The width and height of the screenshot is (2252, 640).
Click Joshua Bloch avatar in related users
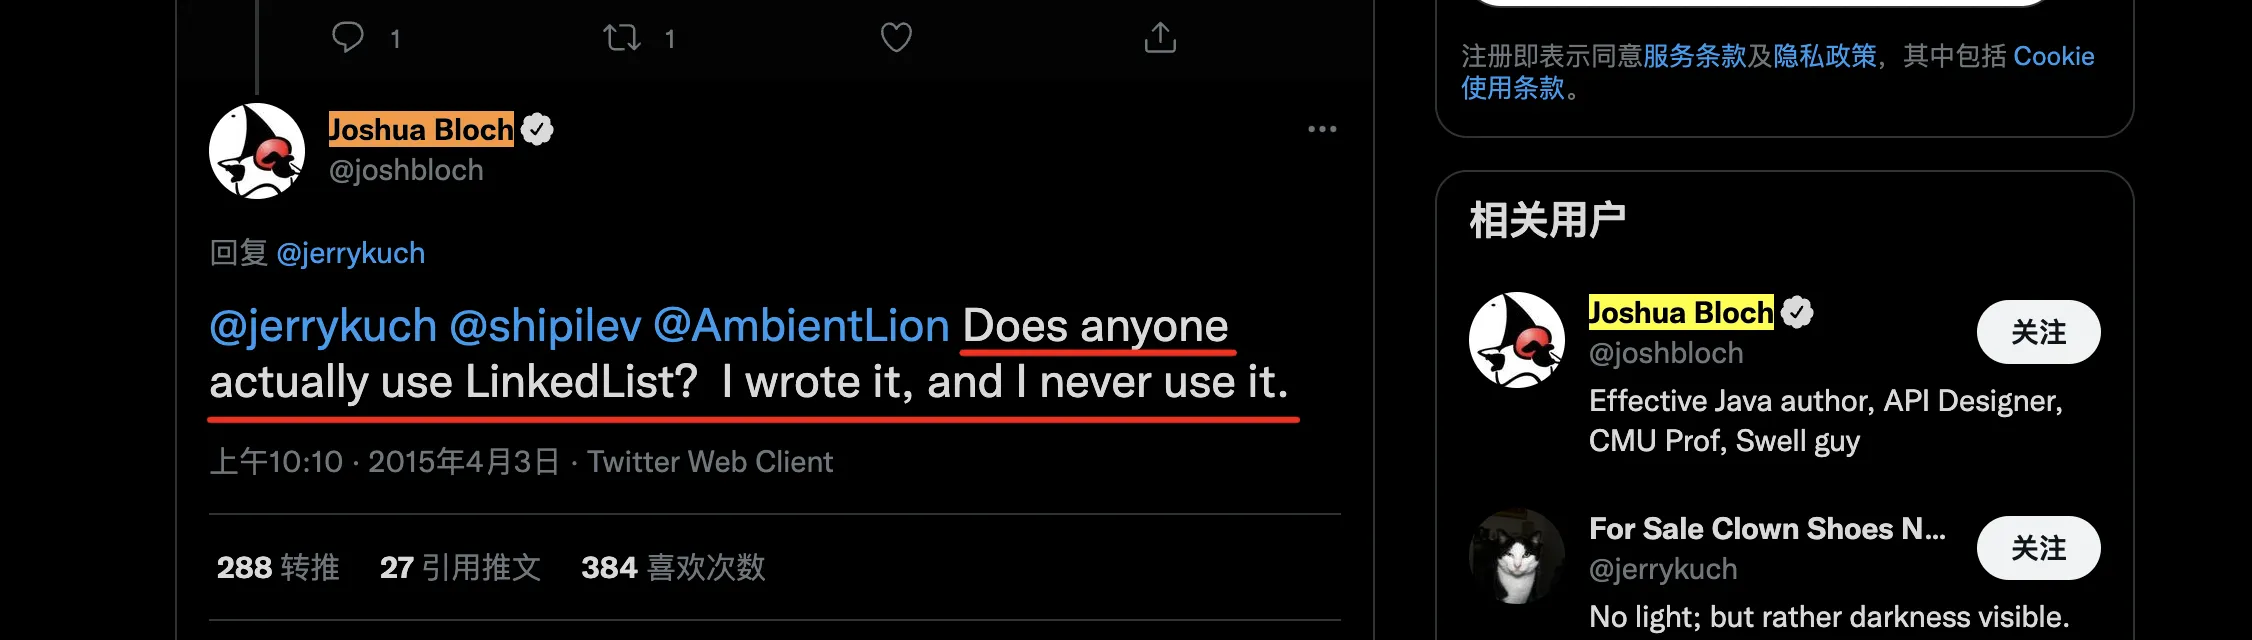1517,340
